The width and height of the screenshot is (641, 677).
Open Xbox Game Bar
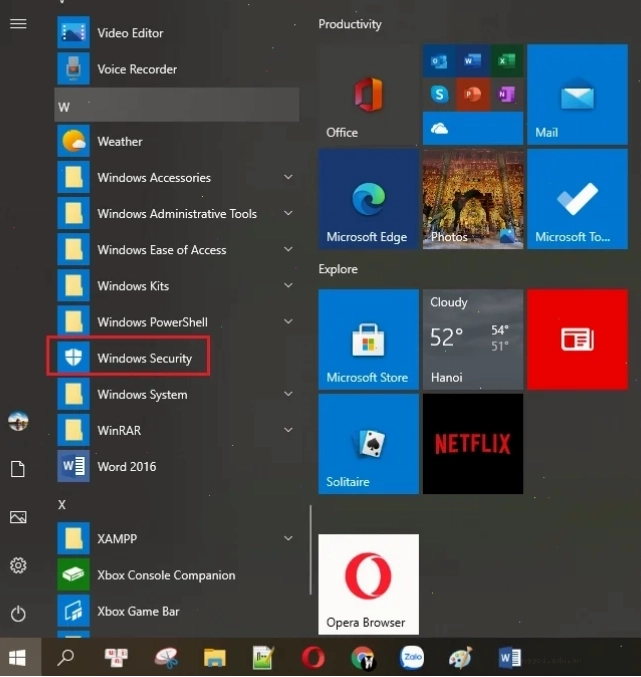coord(176,611)
